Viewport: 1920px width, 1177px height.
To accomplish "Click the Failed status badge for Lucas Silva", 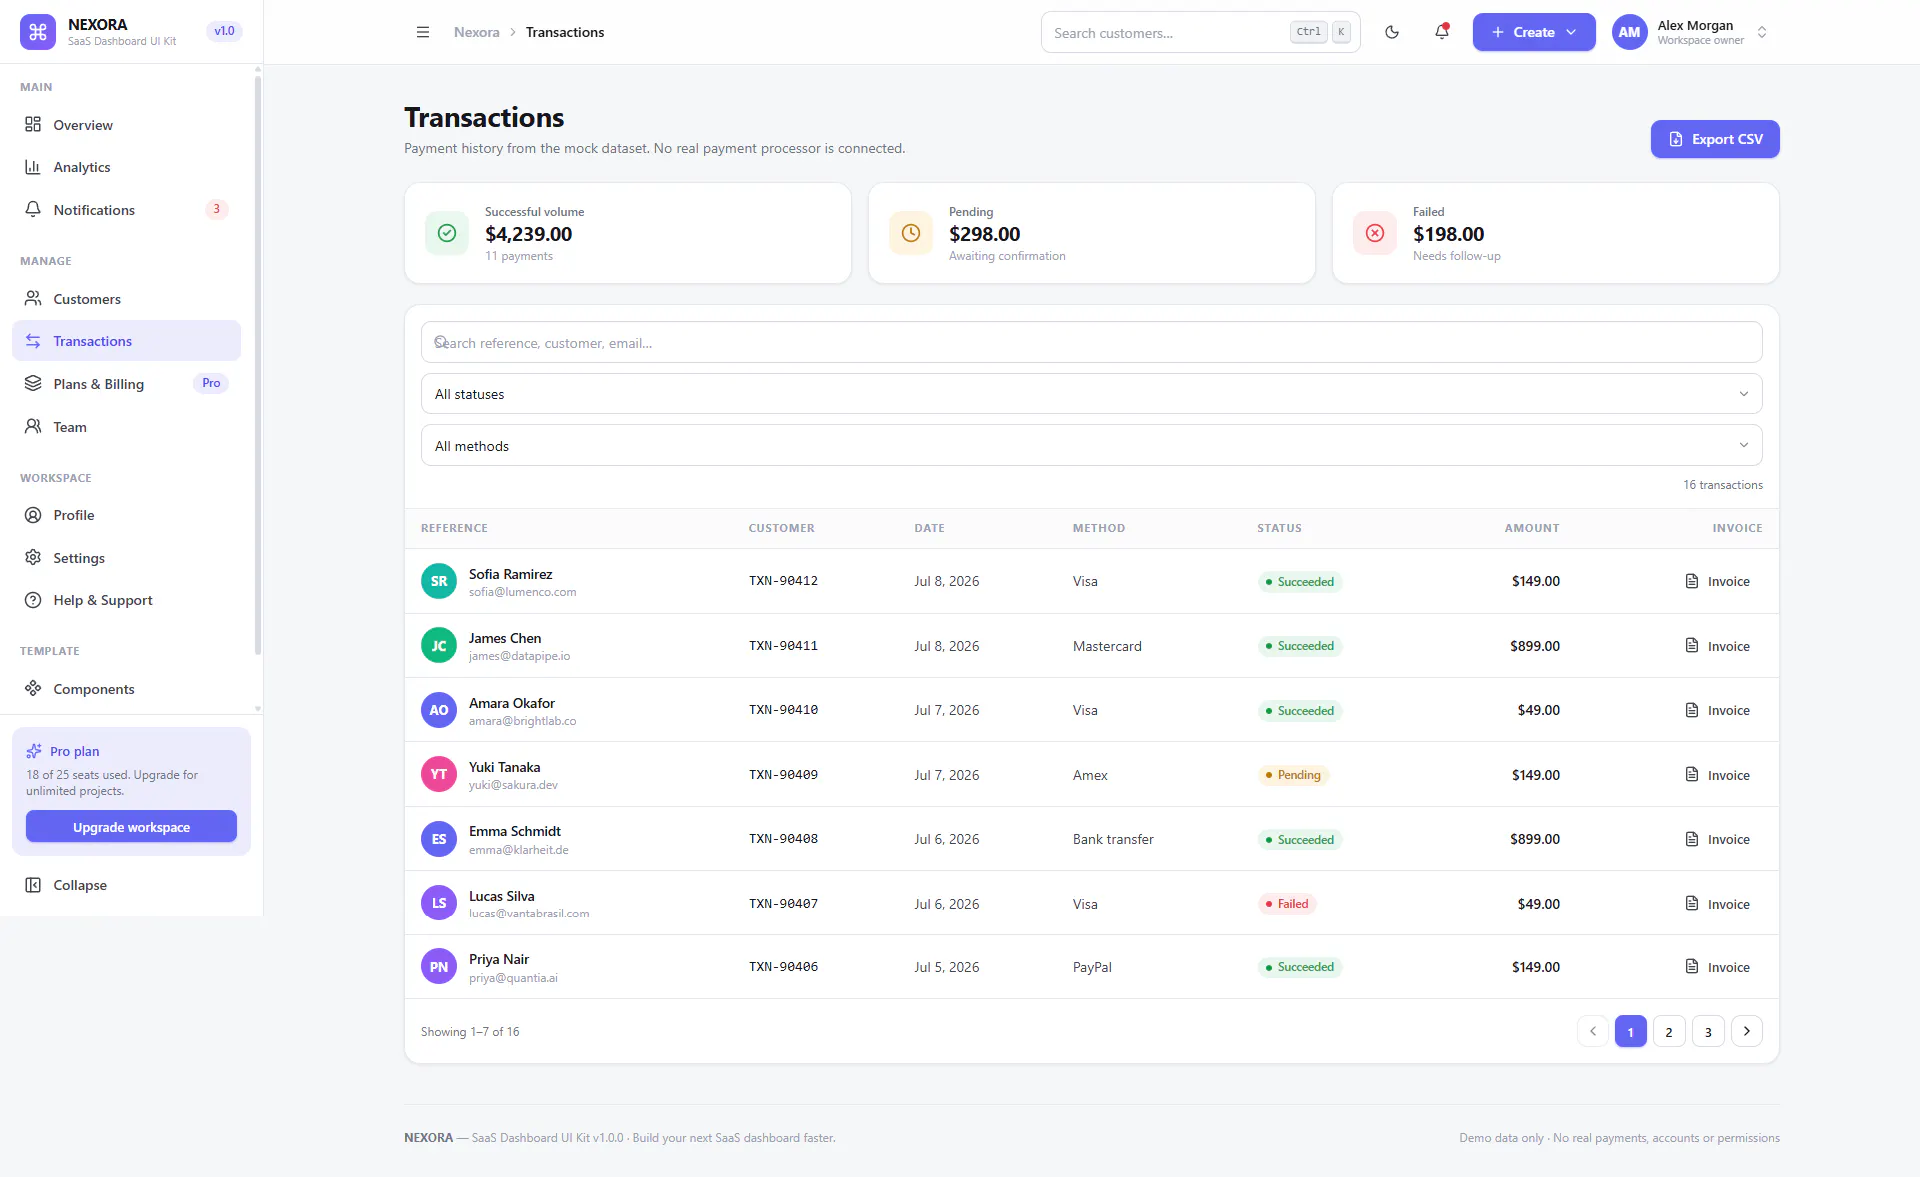I will click(1287, 904).
